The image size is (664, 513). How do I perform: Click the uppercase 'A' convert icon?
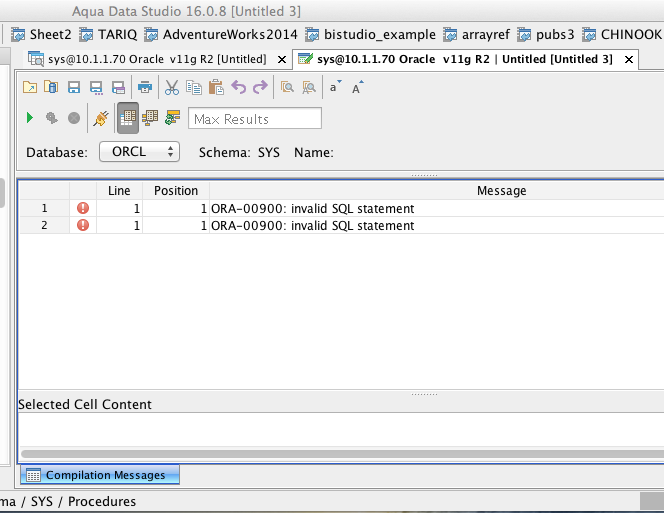pyautogui.click(x=357, y=87)
